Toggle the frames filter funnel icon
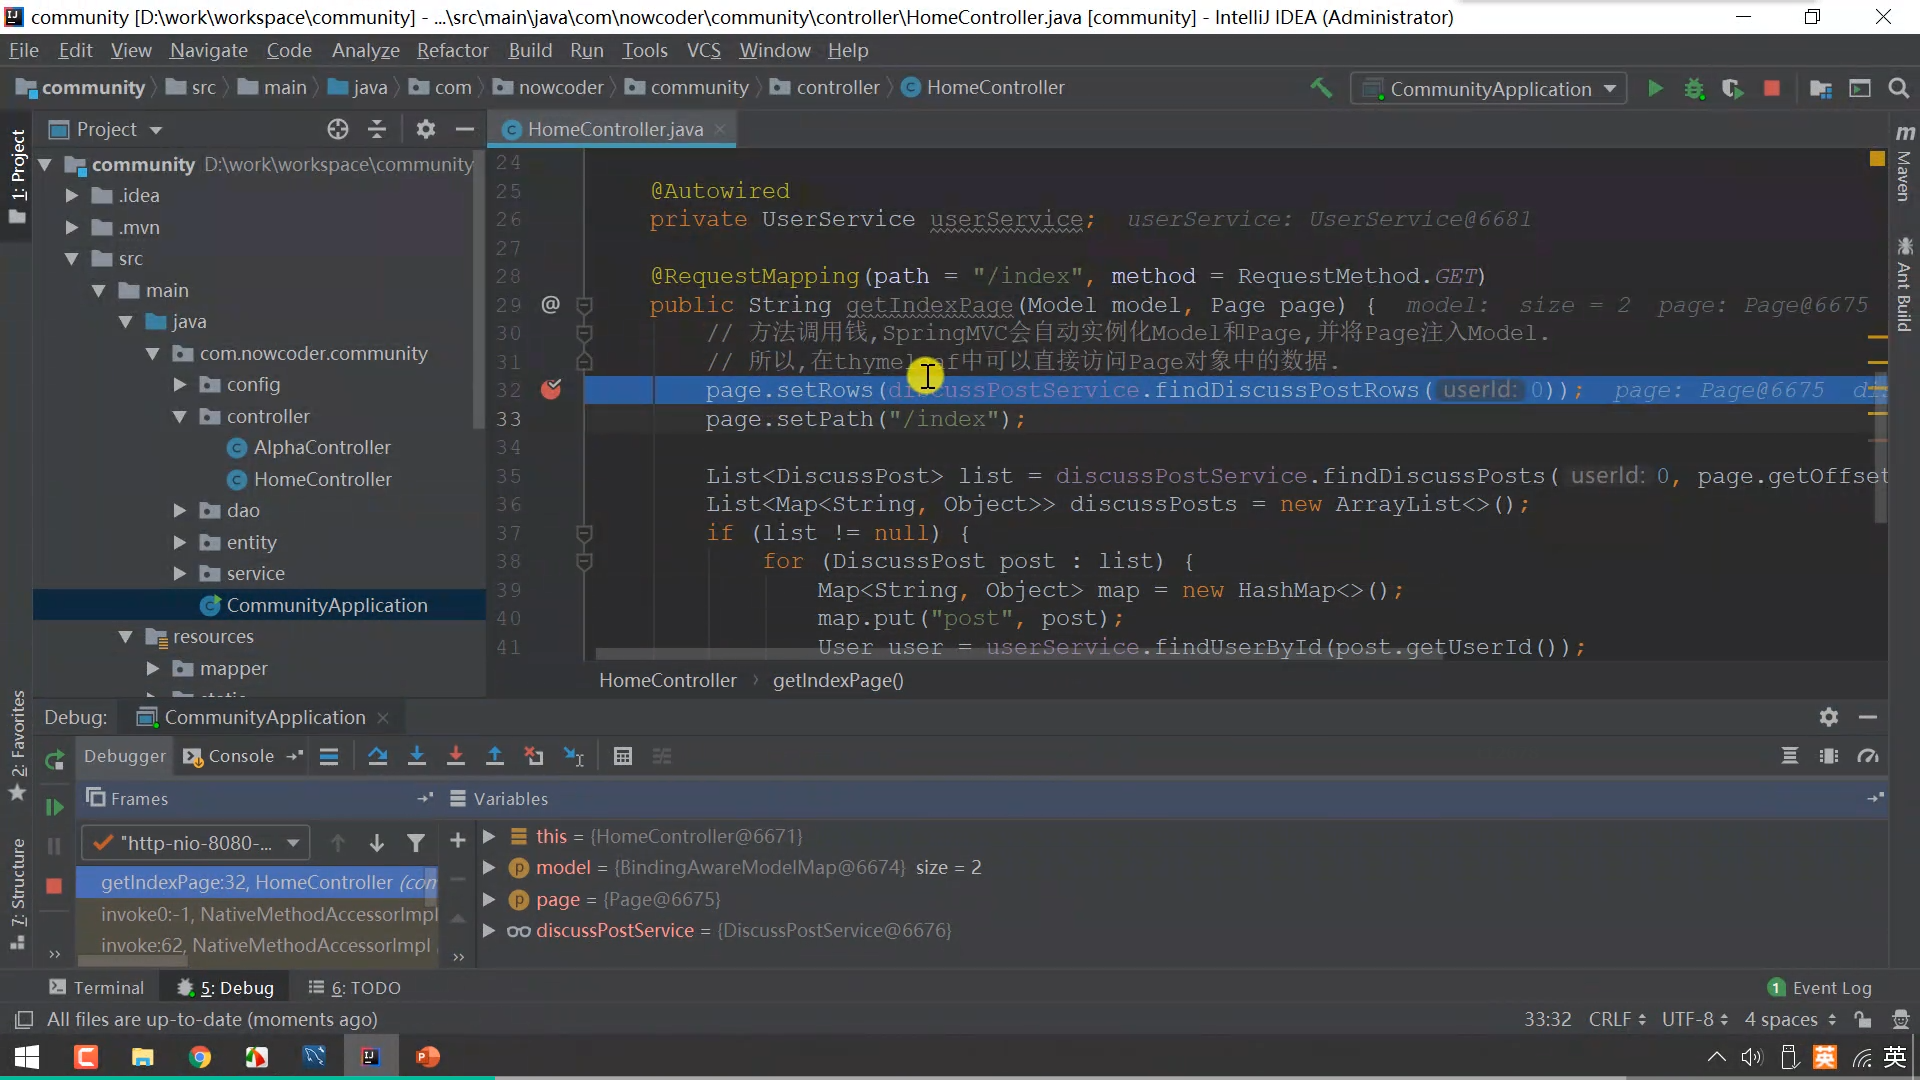The width and height of the screenshot is (1920, 1080). [x=416, y=843]
